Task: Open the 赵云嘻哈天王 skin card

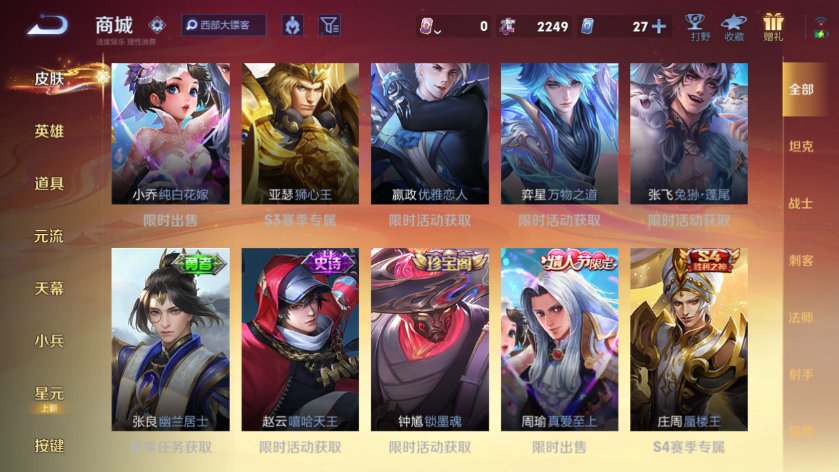Action: [300, 339]
